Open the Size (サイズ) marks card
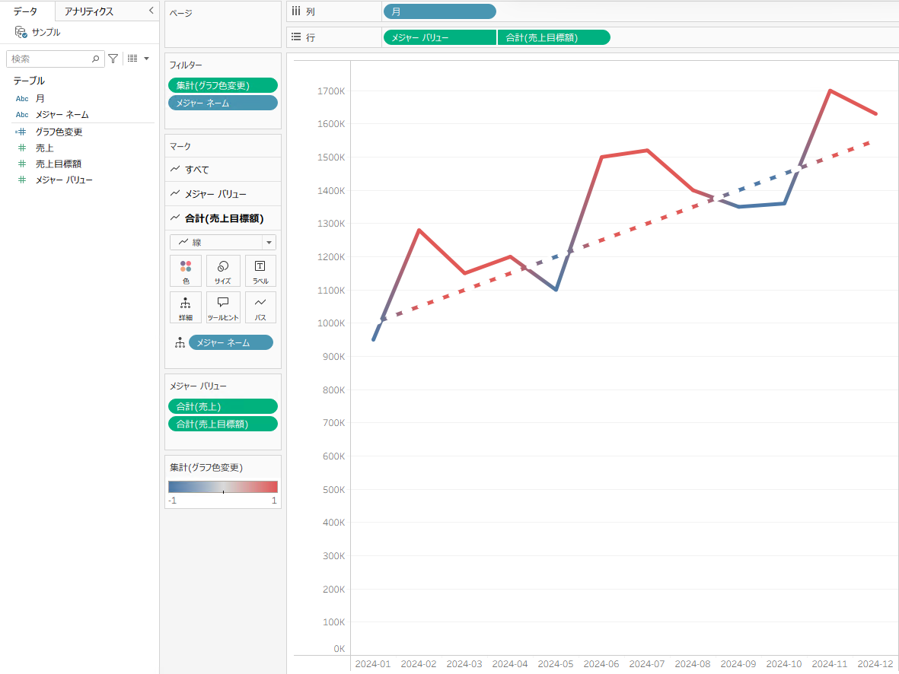This screenshot has width=899, height=674. (x=223, y=271)
